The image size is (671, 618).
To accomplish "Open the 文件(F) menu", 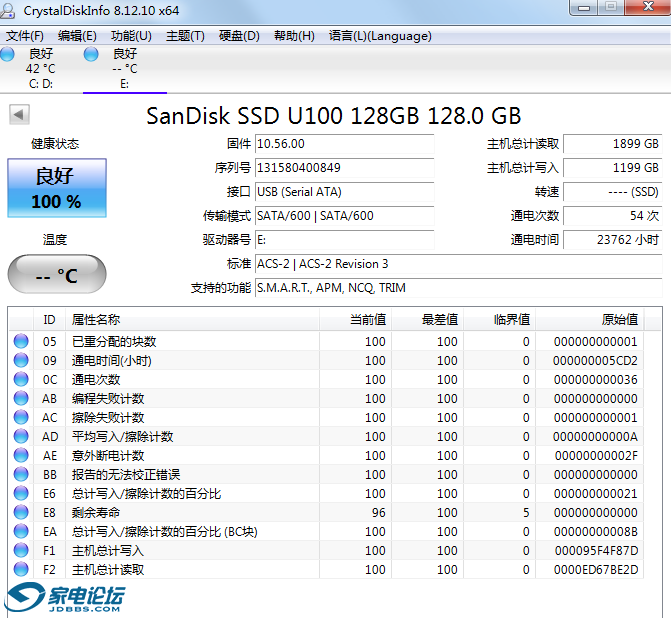I will coord(25,36).
